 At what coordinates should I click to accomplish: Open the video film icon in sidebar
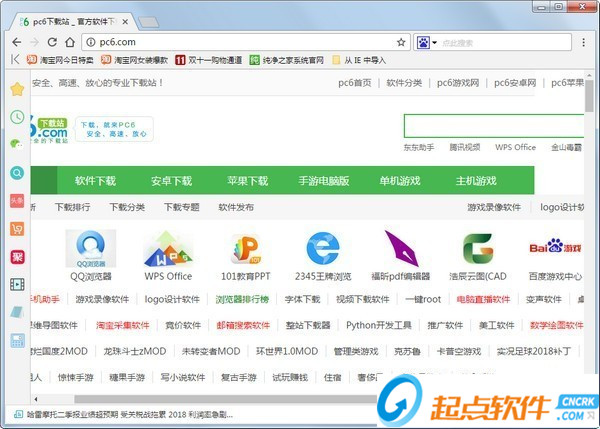tap(17, 284)
